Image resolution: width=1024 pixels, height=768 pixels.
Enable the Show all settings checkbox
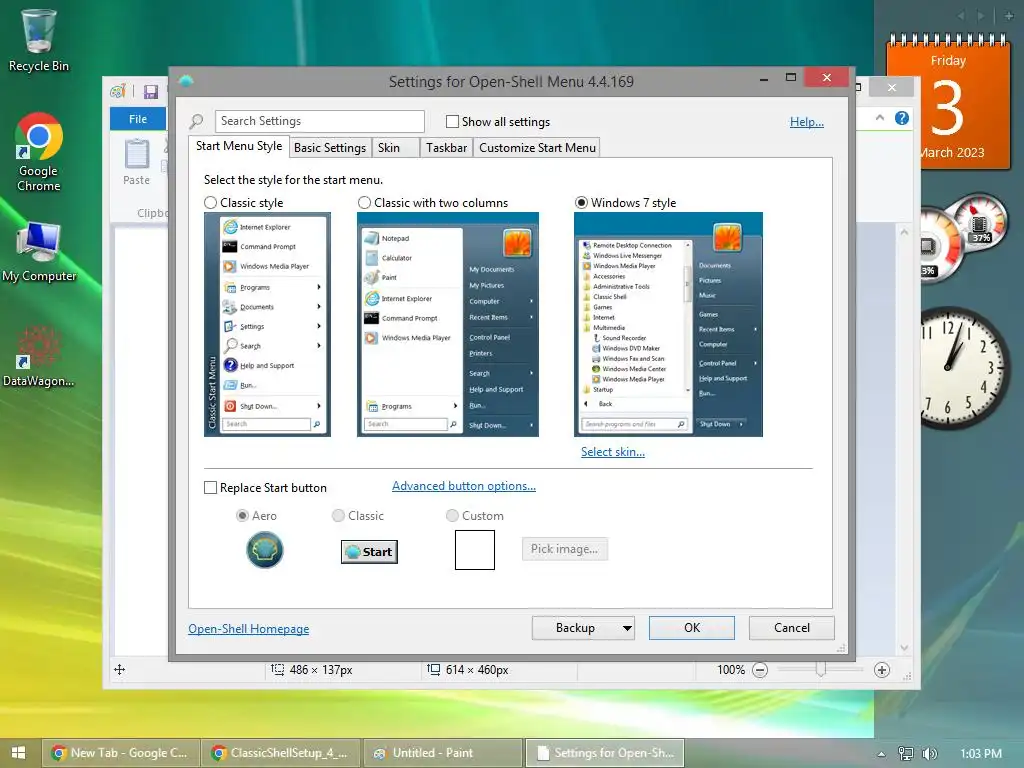(452, 121)
